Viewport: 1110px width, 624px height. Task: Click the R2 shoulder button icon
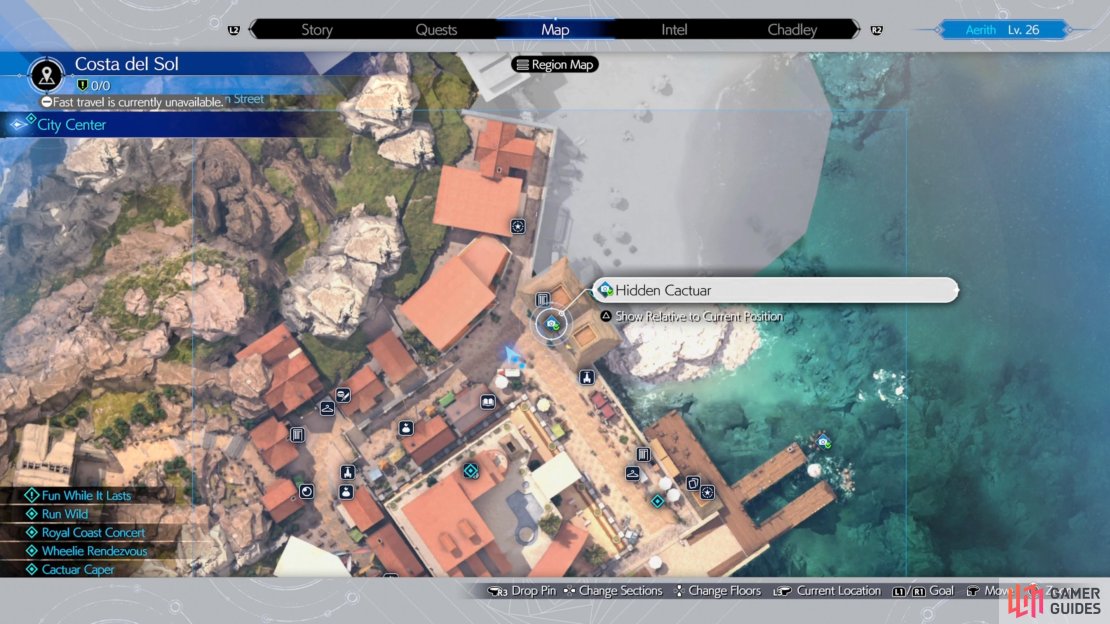click(x=876, y=30)
